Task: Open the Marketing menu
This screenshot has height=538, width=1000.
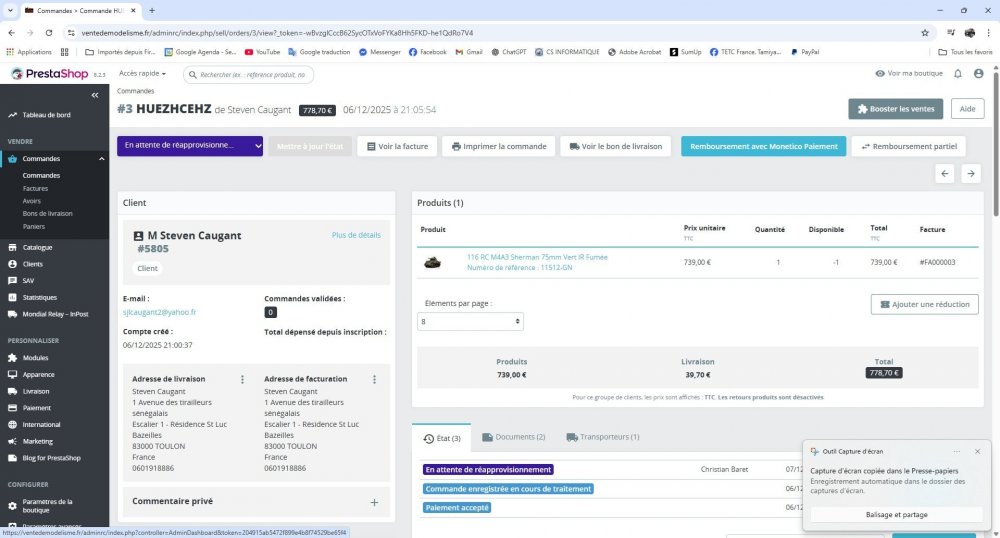Action: pyautogui.click(x=38, y=441)
